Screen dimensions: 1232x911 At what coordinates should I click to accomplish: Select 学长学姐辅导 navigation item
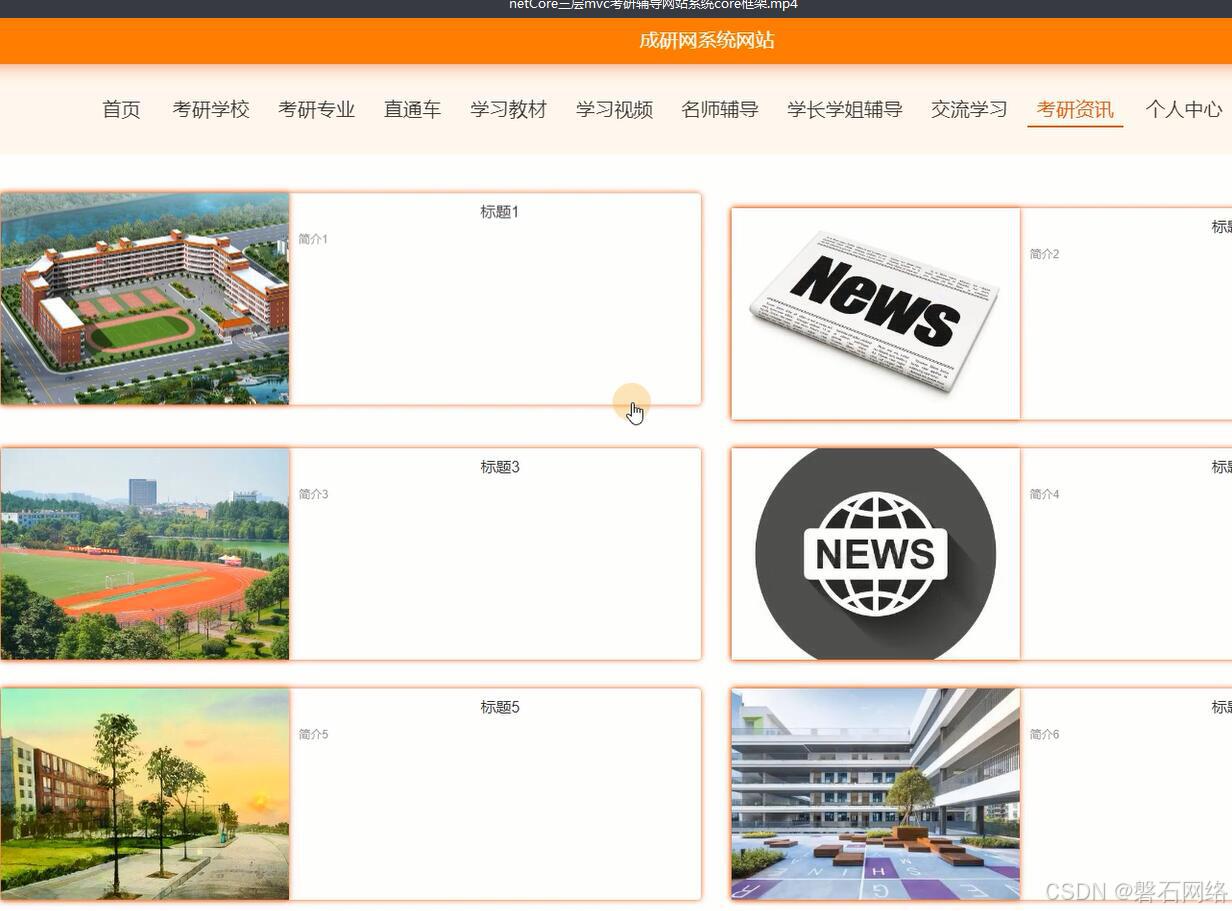click(845, 110)
